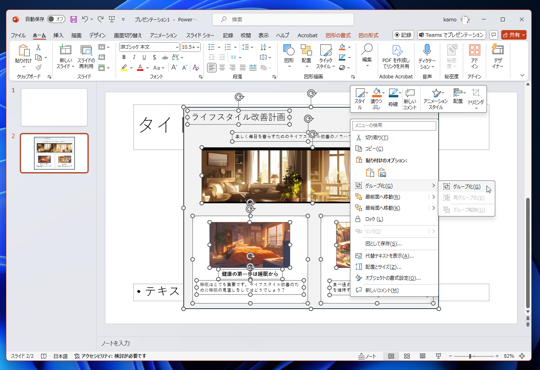This screenshot has height=370, width=540.
Task: Open the font size 10.5+ dropdown
Action: pyautogui.click(x=198, y=47)
